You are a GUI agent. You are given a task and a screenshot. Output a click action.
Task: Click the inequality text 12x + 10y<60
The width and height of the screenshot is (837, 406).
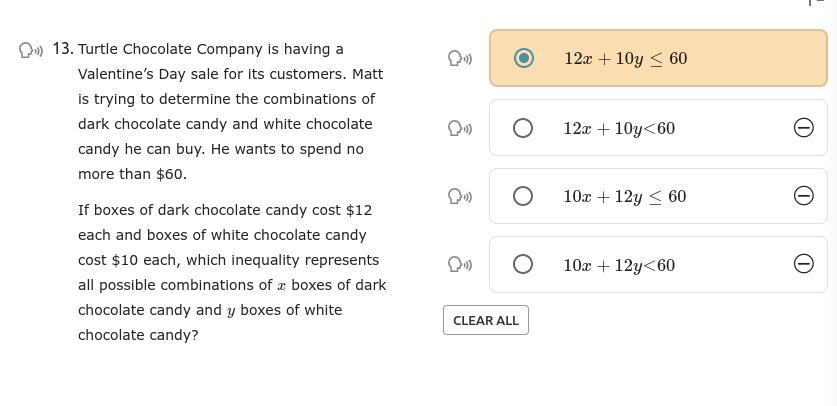[619, 128]
